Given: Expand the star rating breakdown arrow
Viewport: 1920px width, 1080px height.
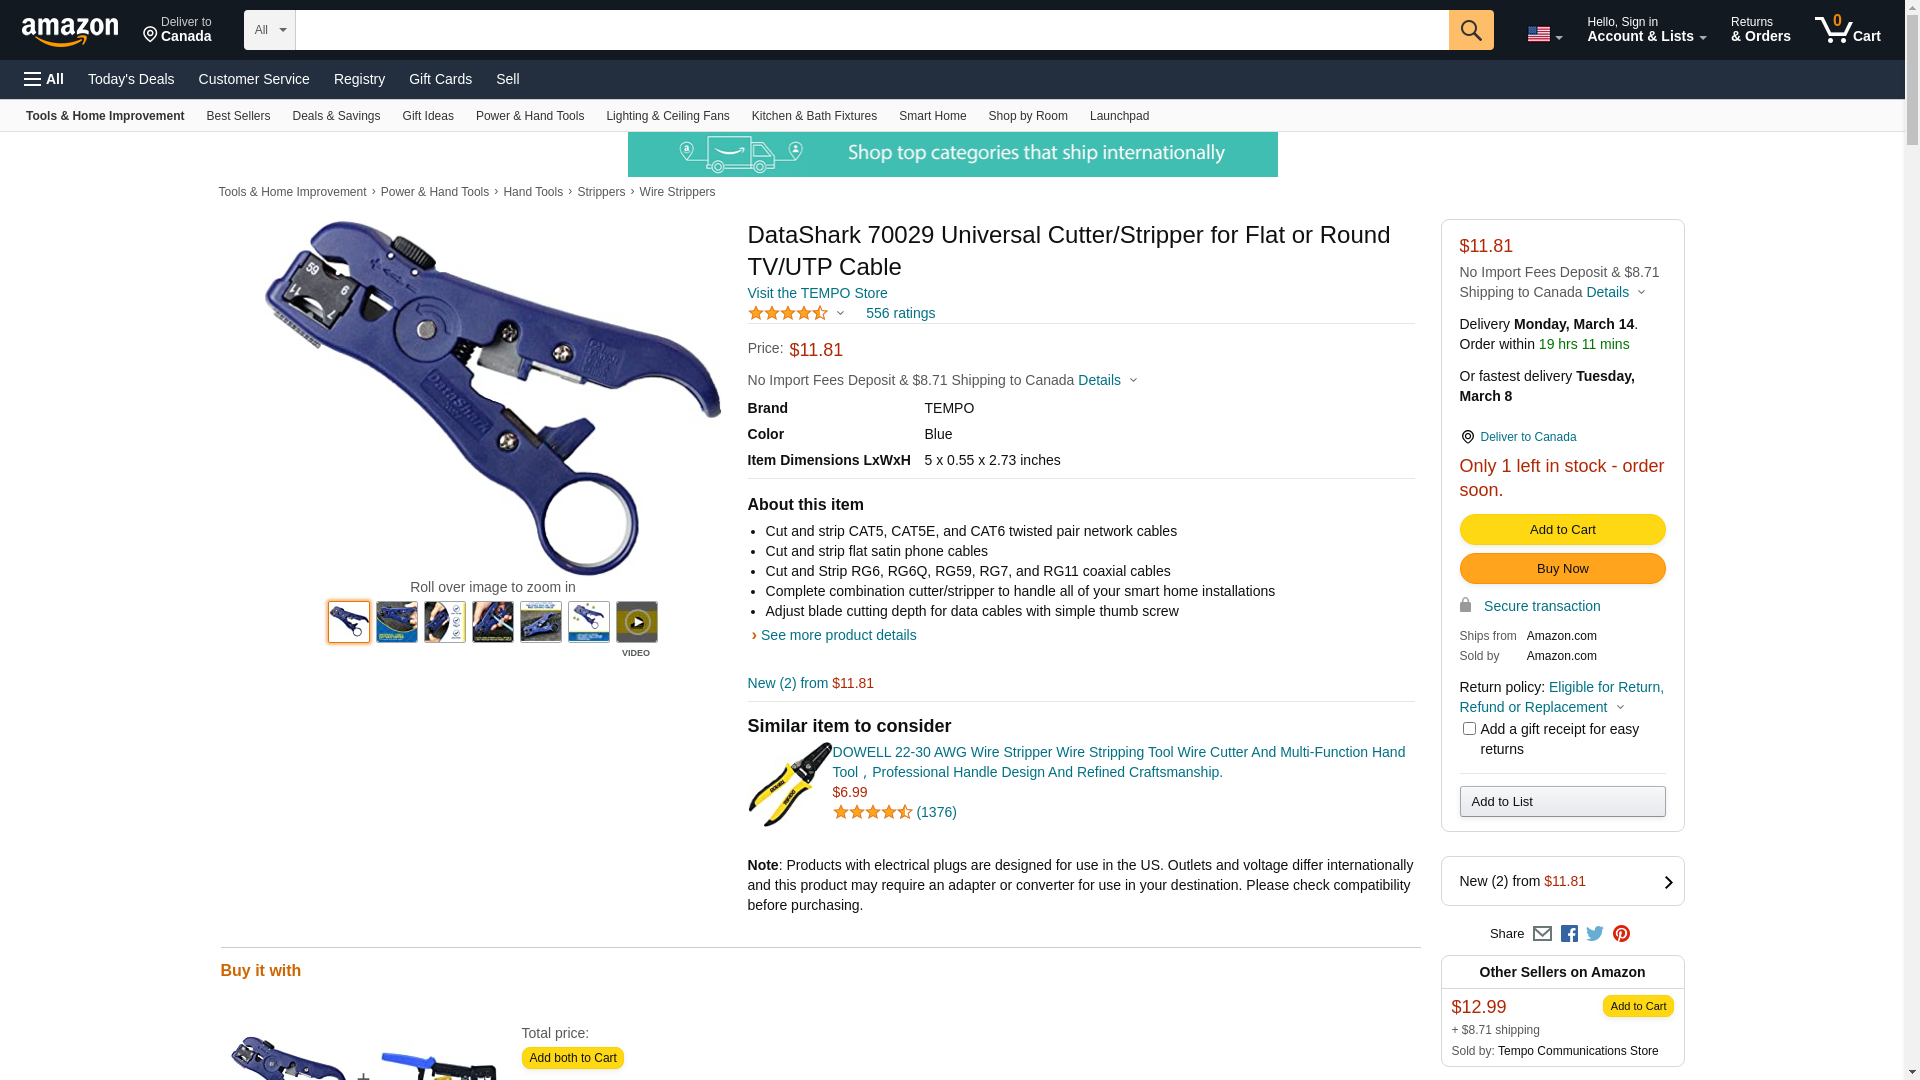Looking at the screenshot, I should (840, 314).
